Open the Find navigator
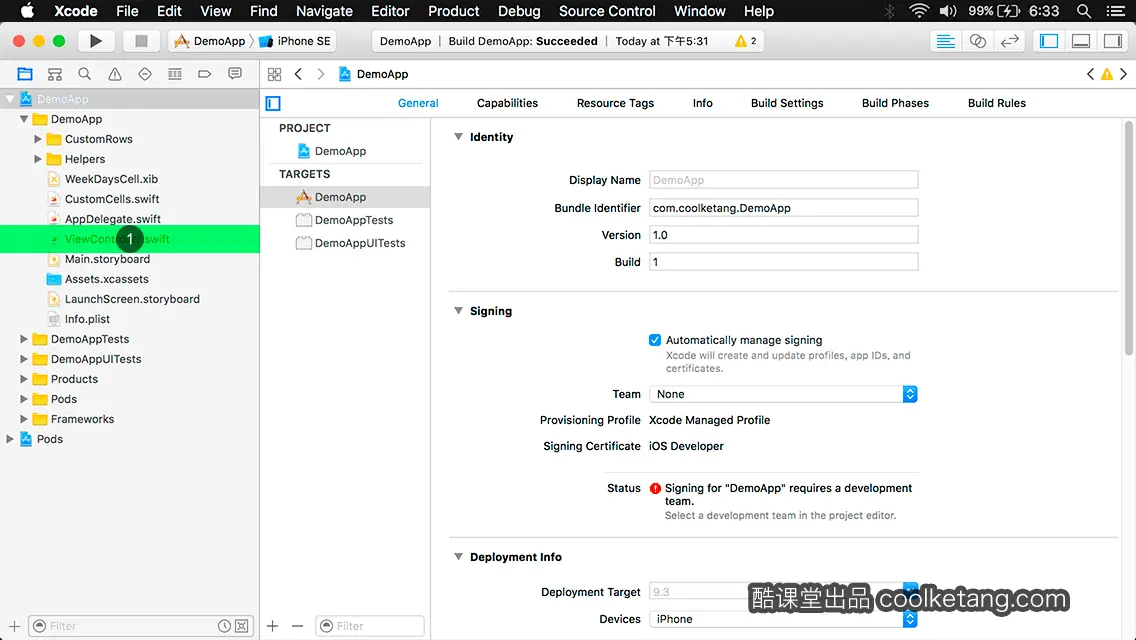Image resolution: width=1136 pixels, height=640 pixels. 85,74
